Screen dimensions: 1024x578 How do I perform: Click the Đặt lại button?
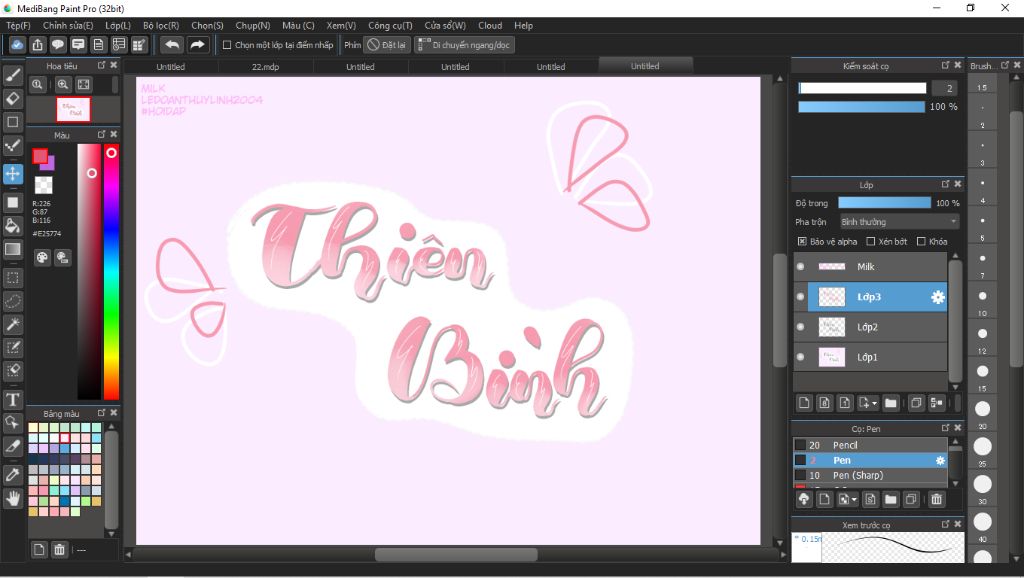(387, 45)
